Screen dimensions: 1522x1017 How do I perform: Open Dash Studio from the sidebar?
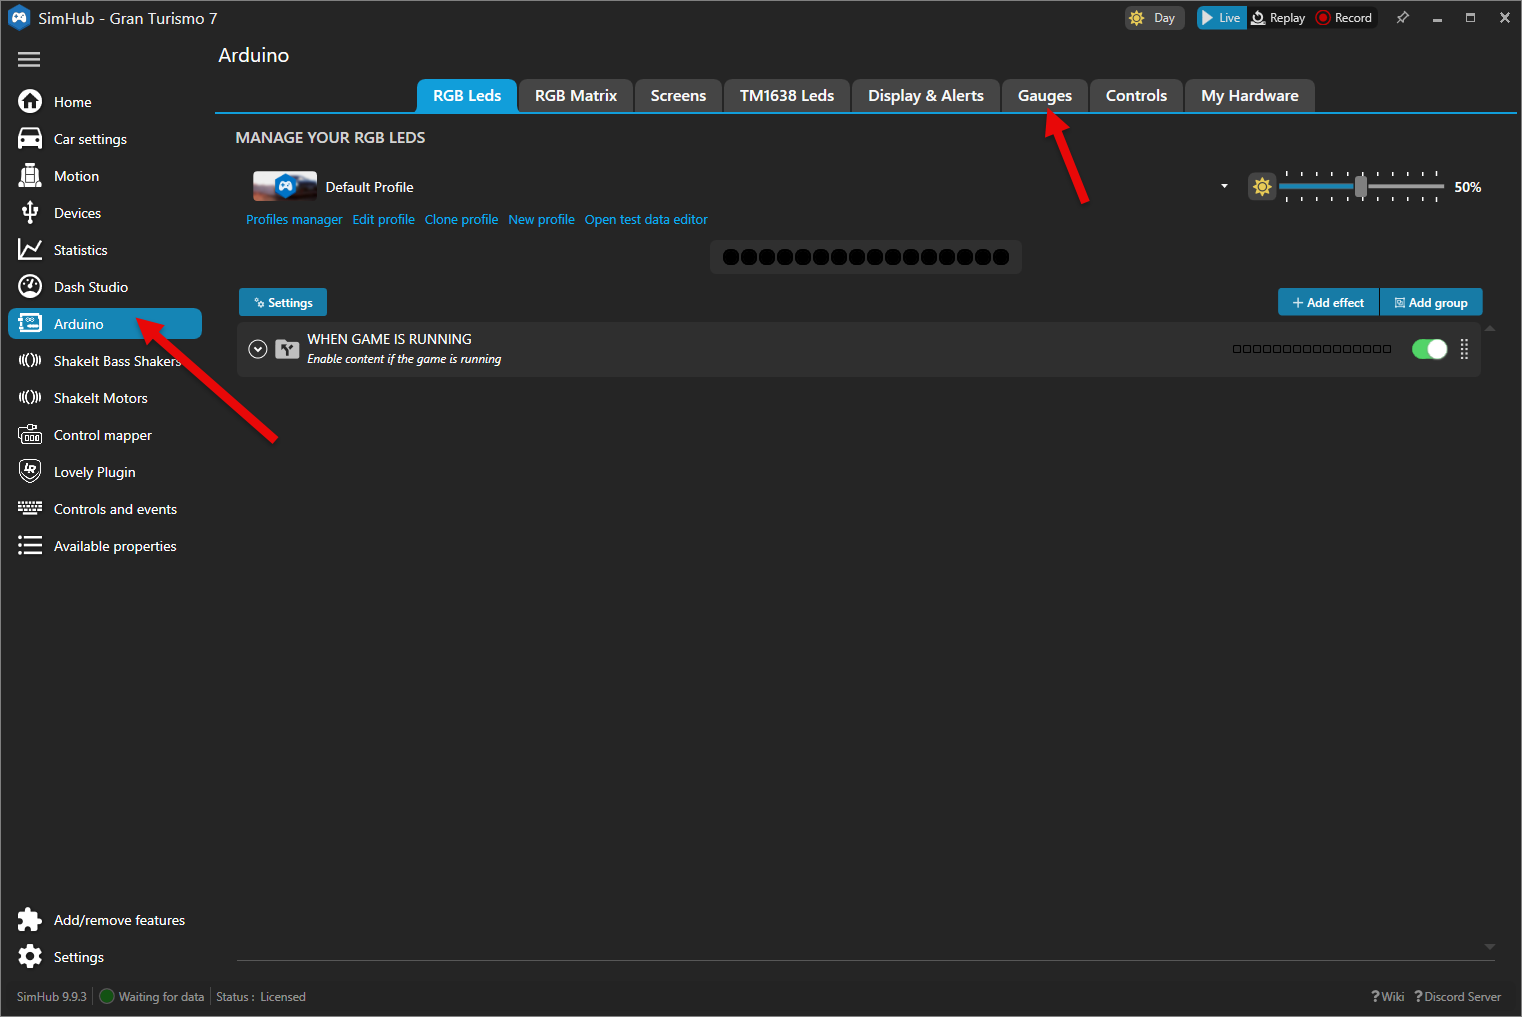tap(105, 287)
